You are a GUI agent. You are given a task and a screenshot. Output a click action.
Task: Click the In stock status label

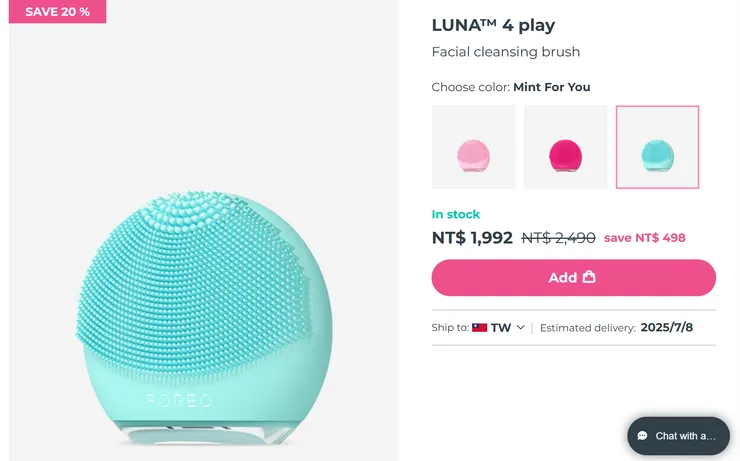click(456, 214)
